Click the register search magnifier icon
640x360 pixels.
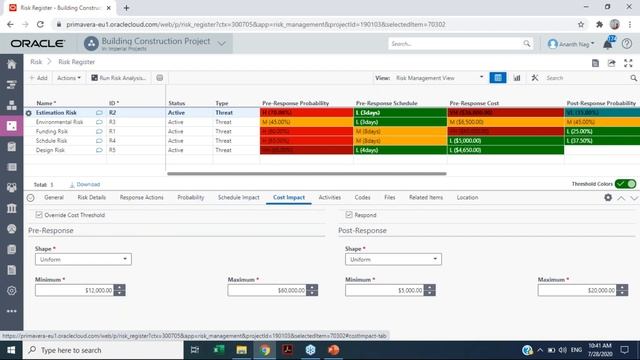click(x=633, y=78)
